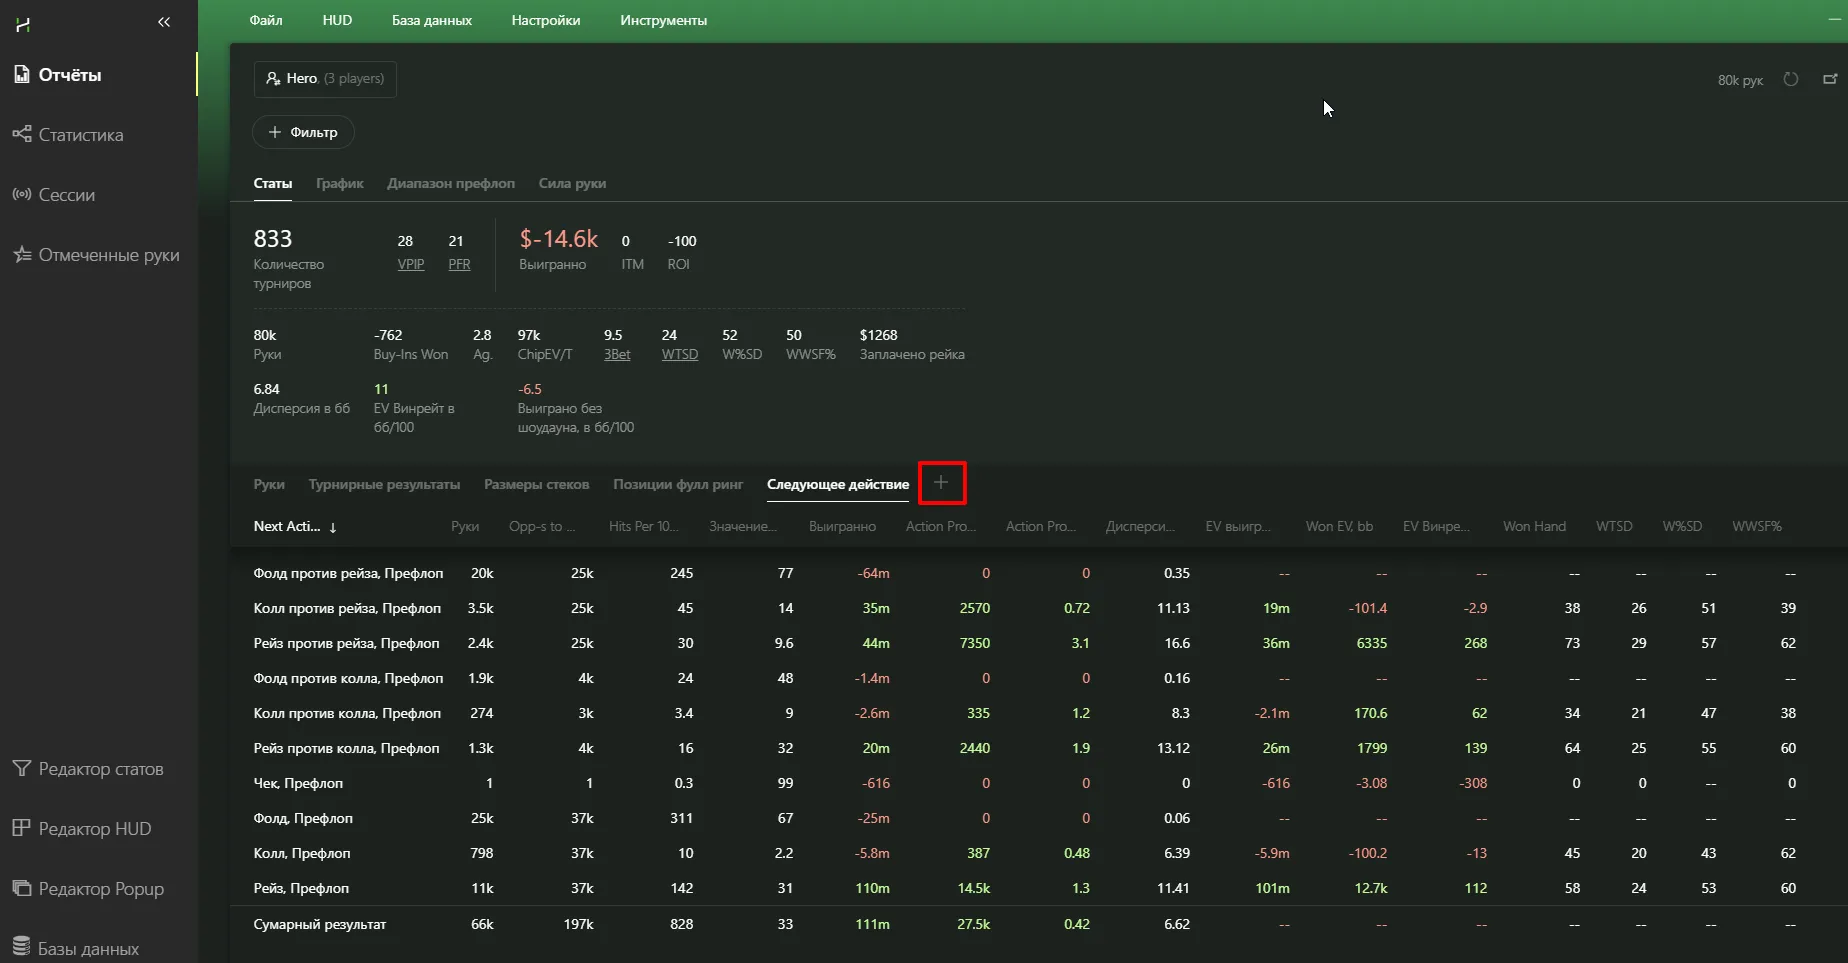1848x963 pixels.
Task: Open Отмеченные руки marked hands
Action: 108,255
